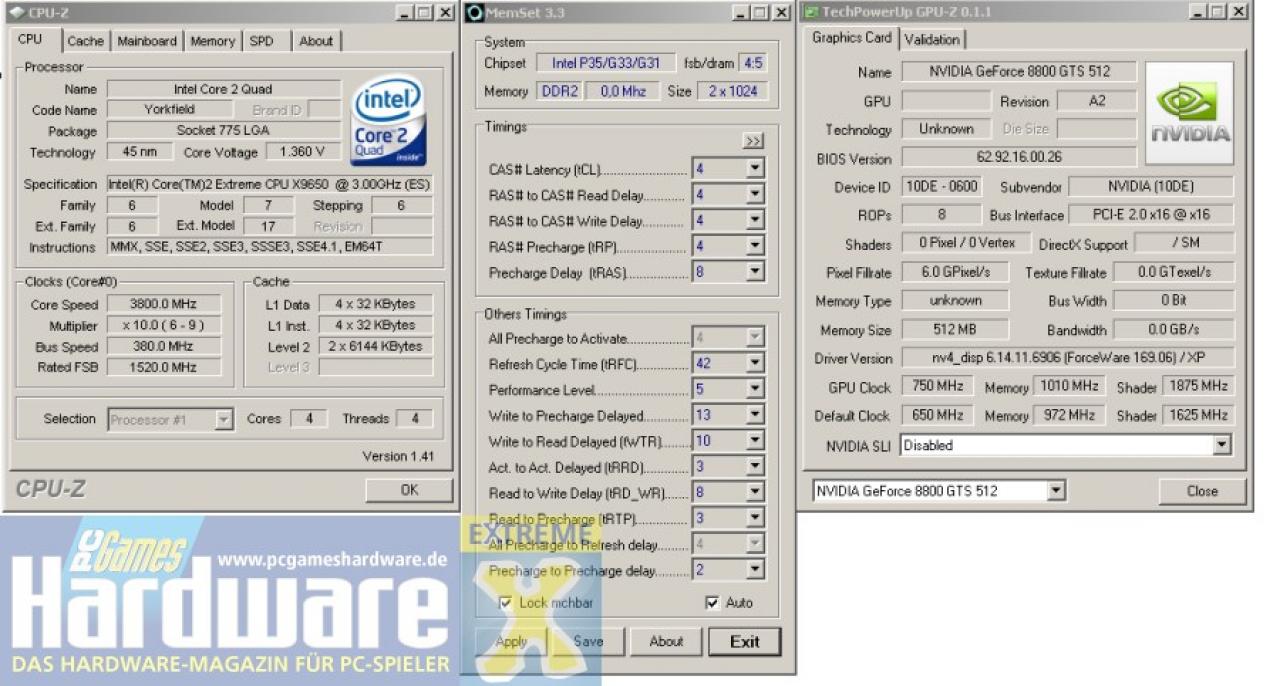Click the Exit button in MemSet
Image resolution: width=1280 pixels, height=686 pixels.
point(745,642)
